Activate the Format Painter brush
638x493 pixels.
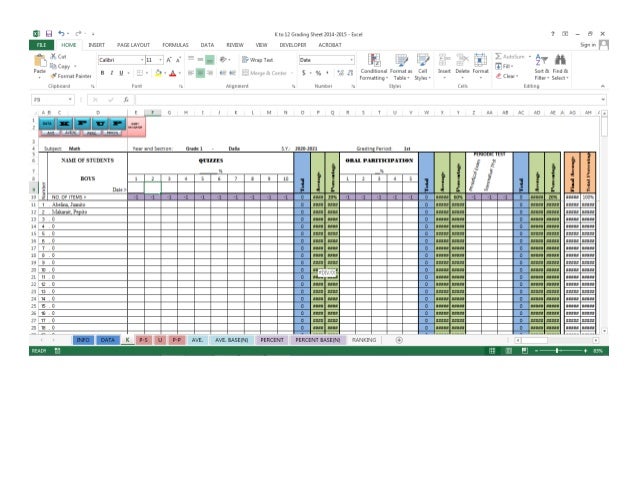point(71,76)
